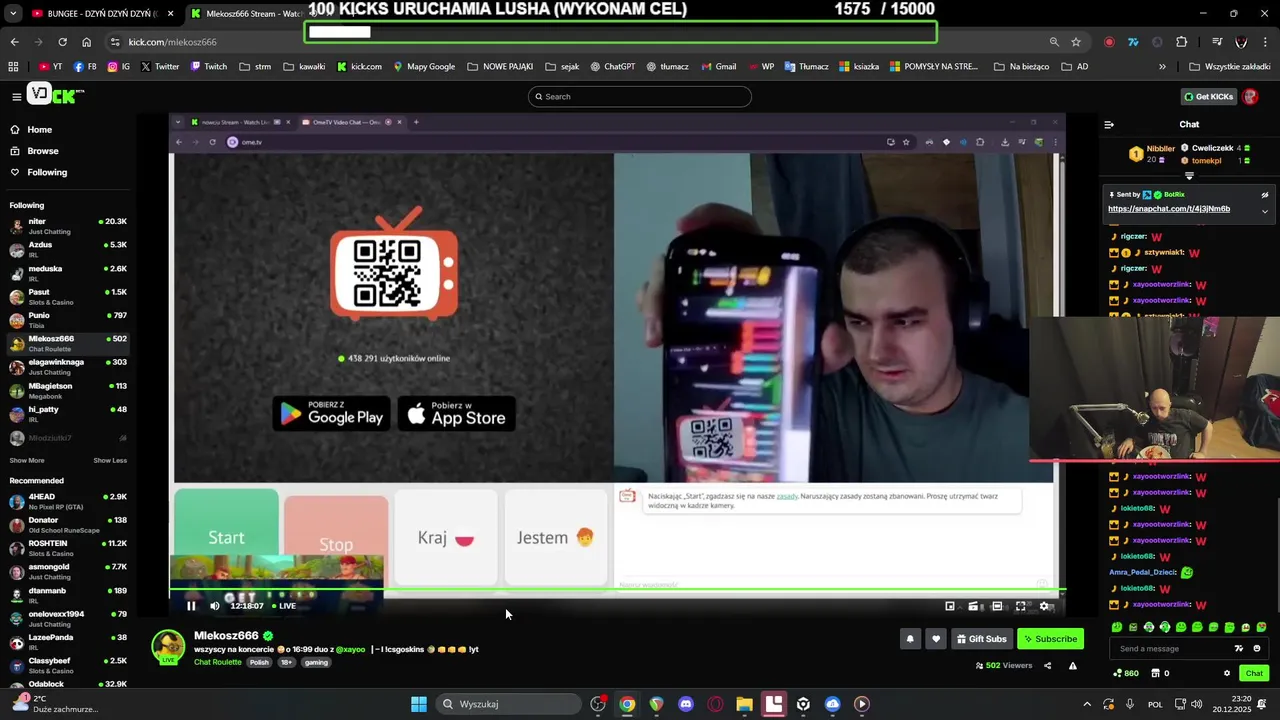Viewport: 1280px width, 720px height.
Task: Show hidden system tray icons
Action: [1087, 704]
